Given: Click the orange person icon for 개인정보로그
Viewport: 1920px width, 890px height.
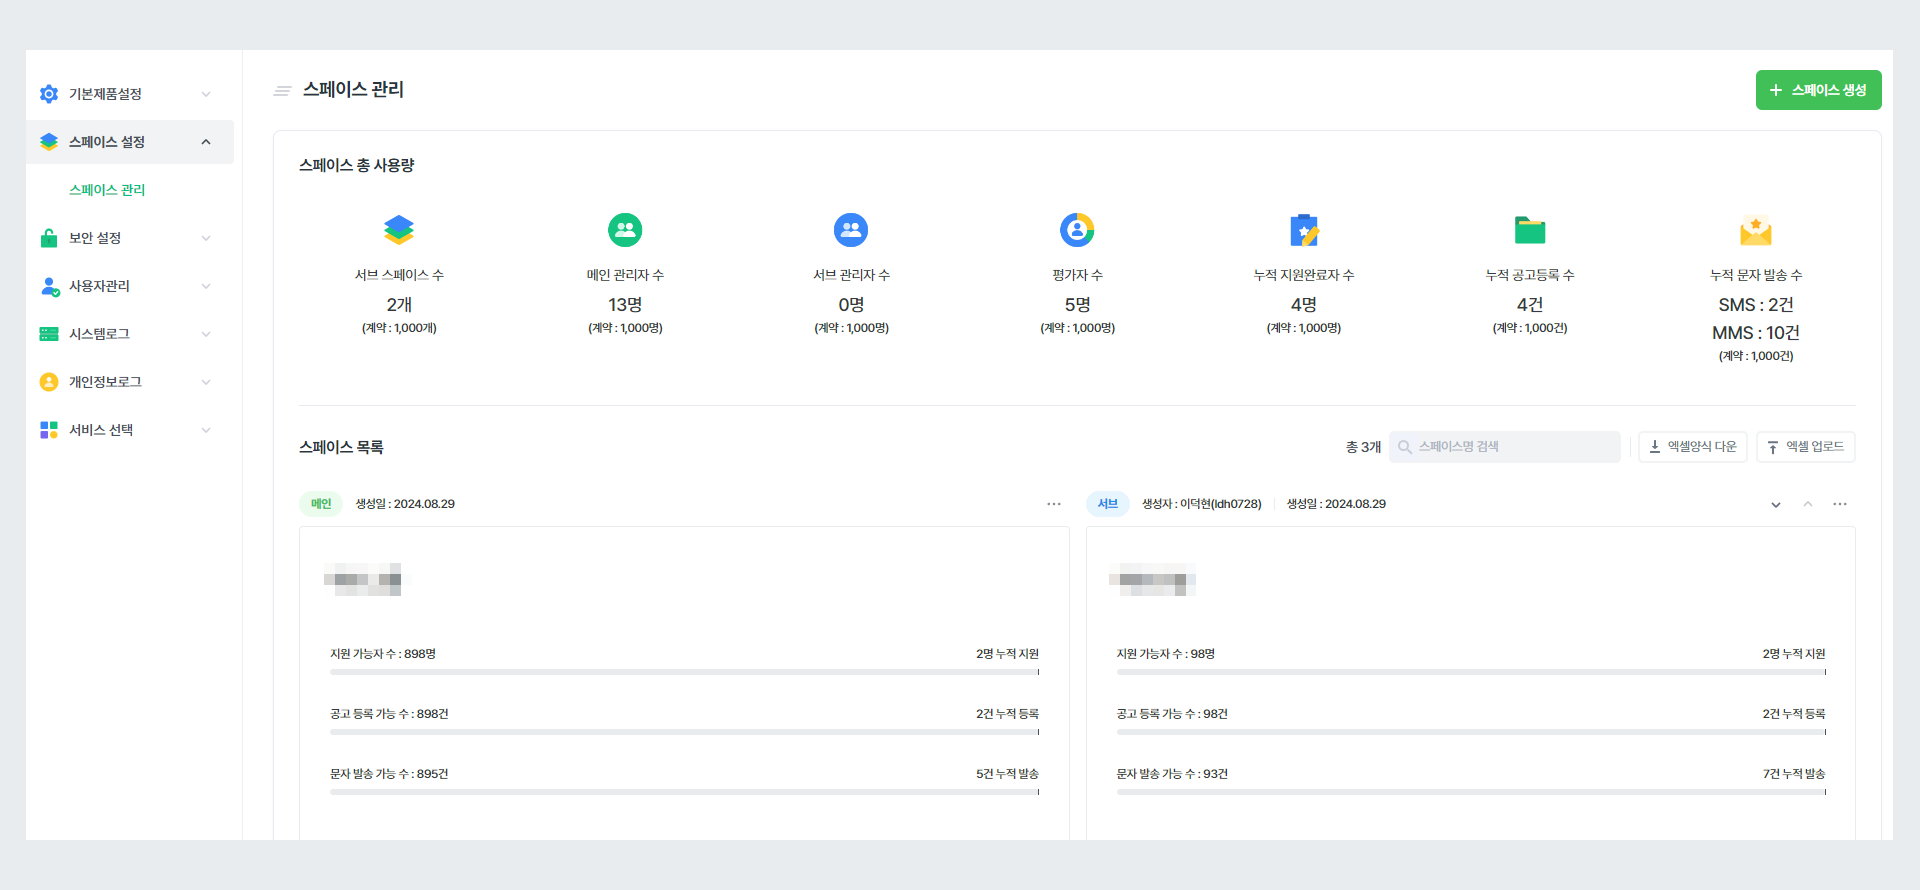Looking at the screenshot, I should [49, 382].
